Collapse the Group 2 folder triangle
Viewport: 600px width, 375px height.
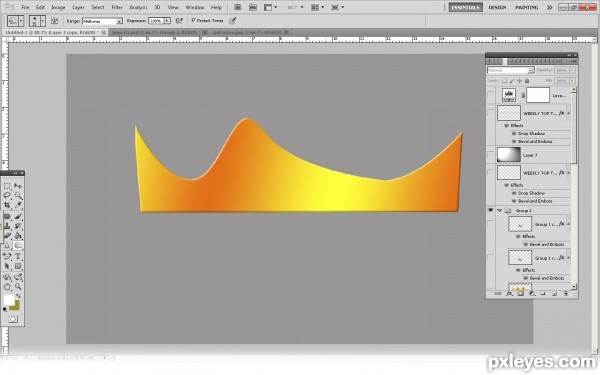click(499, 210)
